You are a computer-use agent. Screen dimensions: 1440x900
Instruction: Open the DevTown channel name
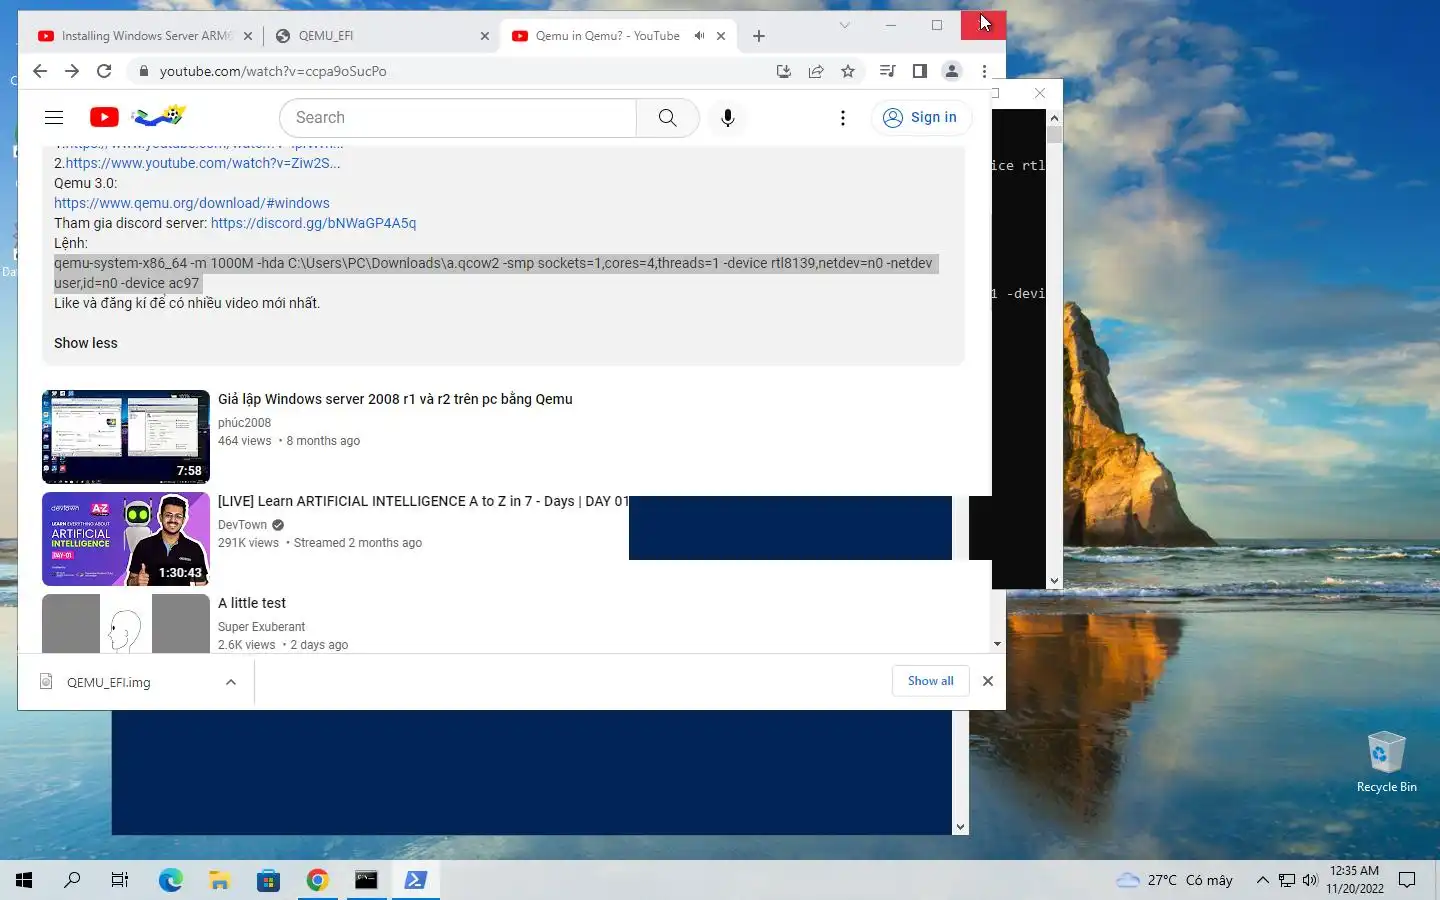click(243, 525)
